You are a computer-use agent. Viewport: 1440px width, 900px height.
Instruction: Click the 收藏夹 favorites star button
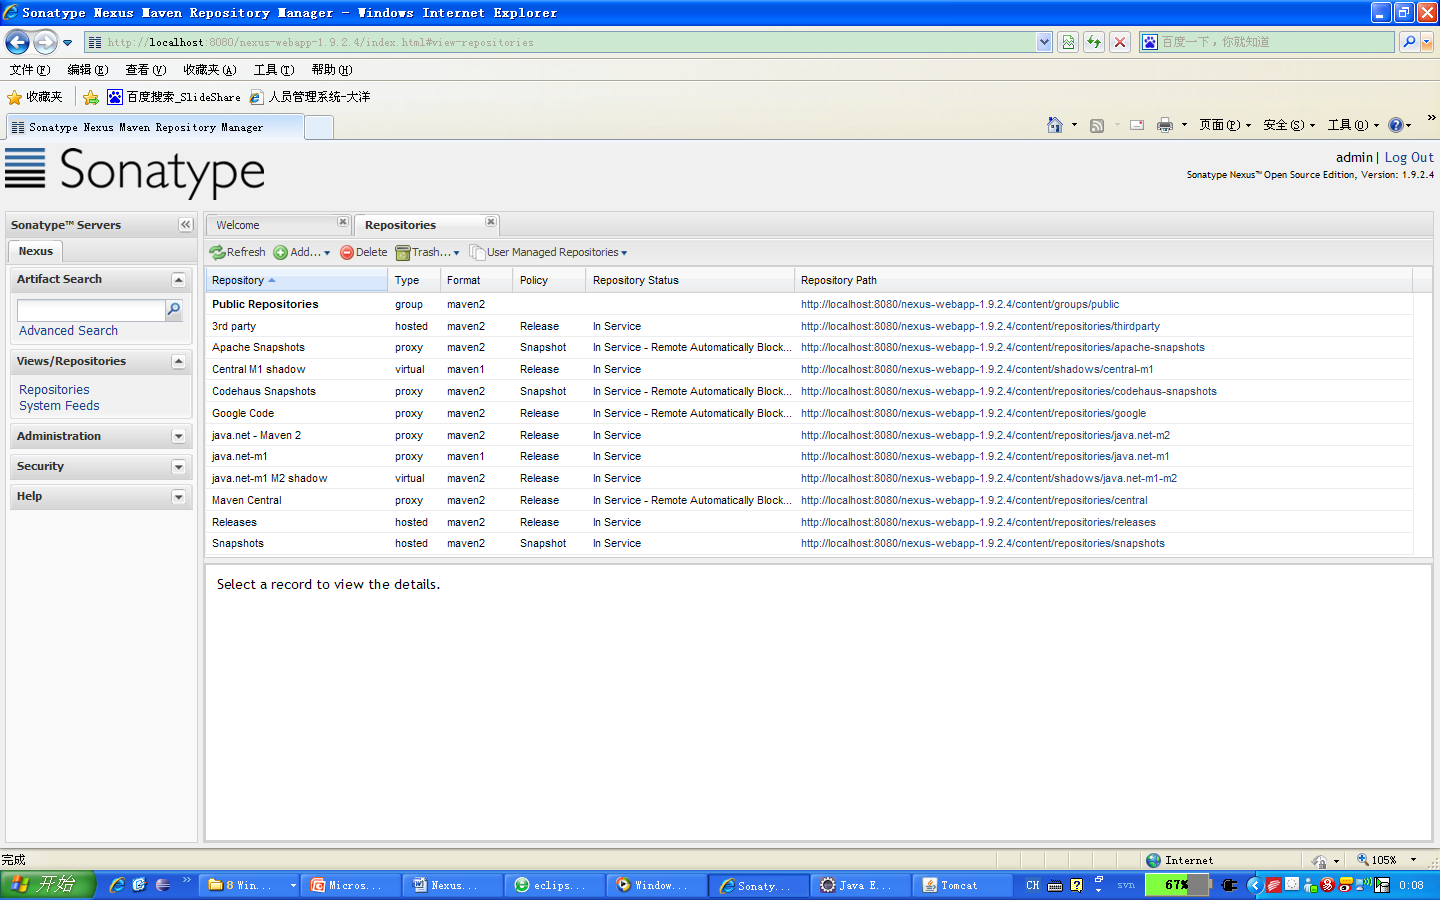click(x=35, y=97)
